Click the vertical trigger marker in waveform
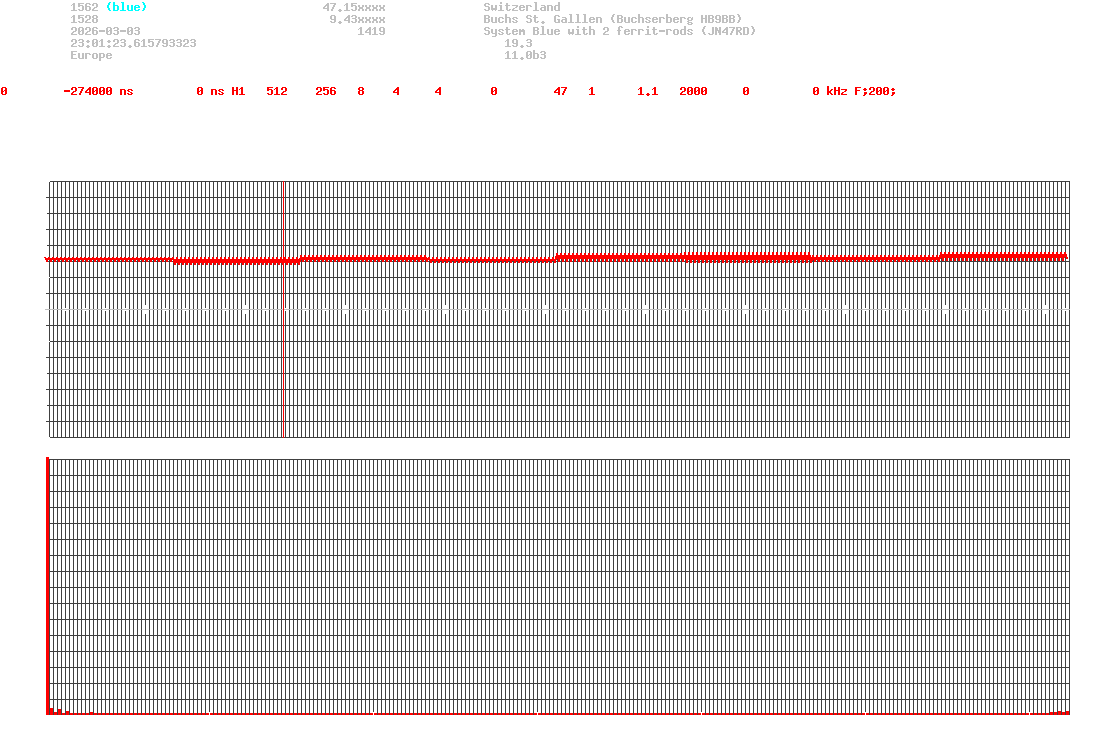This screenshot has height=737, width=1095. point(284,308)
